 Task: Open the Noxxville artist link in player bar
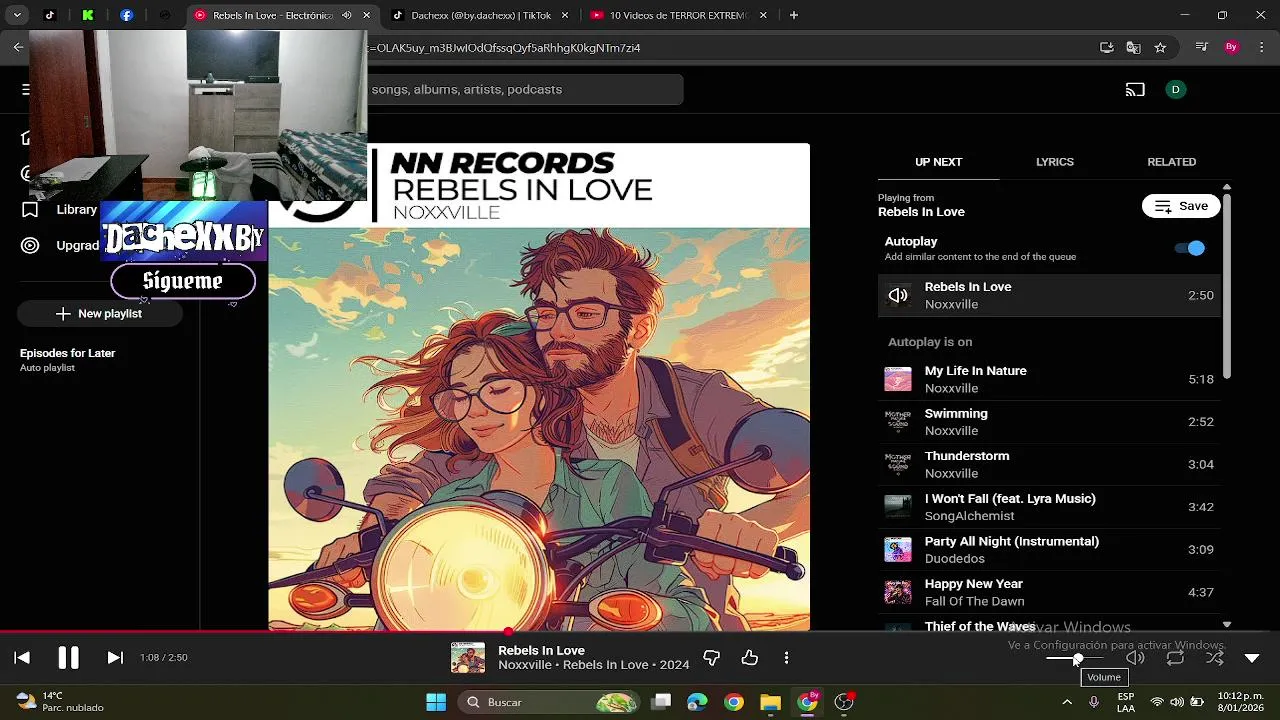(525, 665)
